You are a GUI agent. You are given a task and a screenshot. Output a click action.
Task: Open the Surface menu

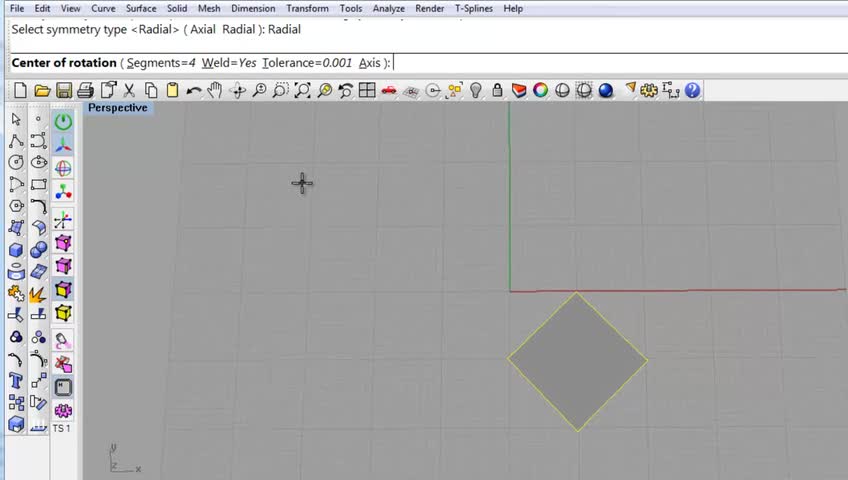141,8
